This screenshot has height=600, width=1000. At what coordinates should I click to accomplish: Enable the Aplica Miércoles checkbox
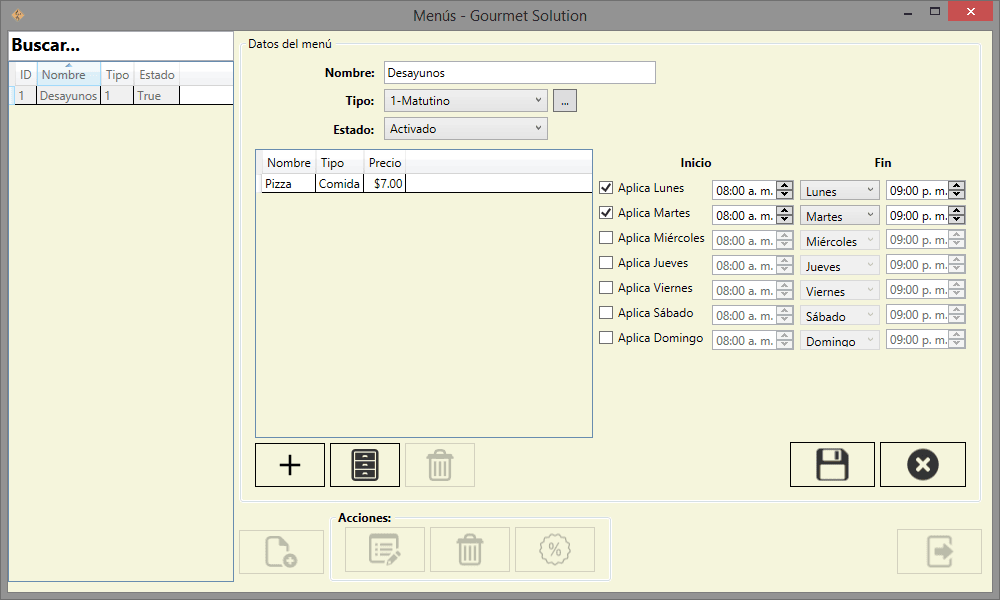(606, 238)
